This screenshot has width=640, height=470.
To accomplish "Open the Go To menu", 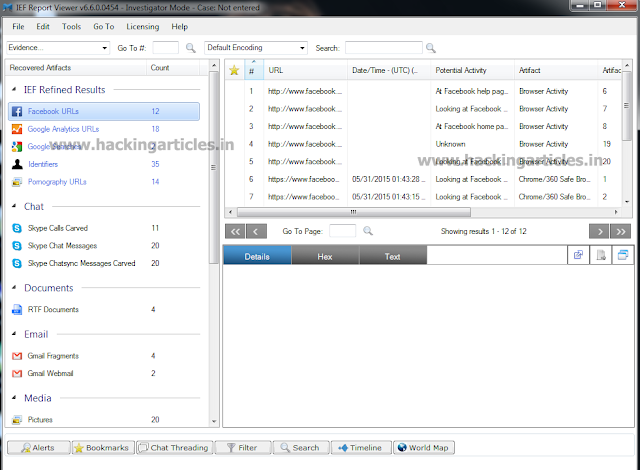I will (x=104, y=27).
